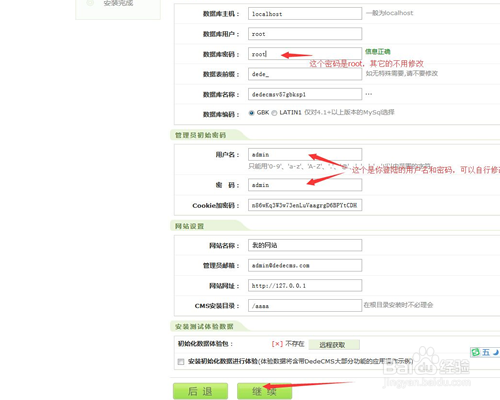The height and width of the screenshot is (400, 500).
Task: Click the 数据库主机 field label
Action: pyautogui.click(x=221, y=14)
